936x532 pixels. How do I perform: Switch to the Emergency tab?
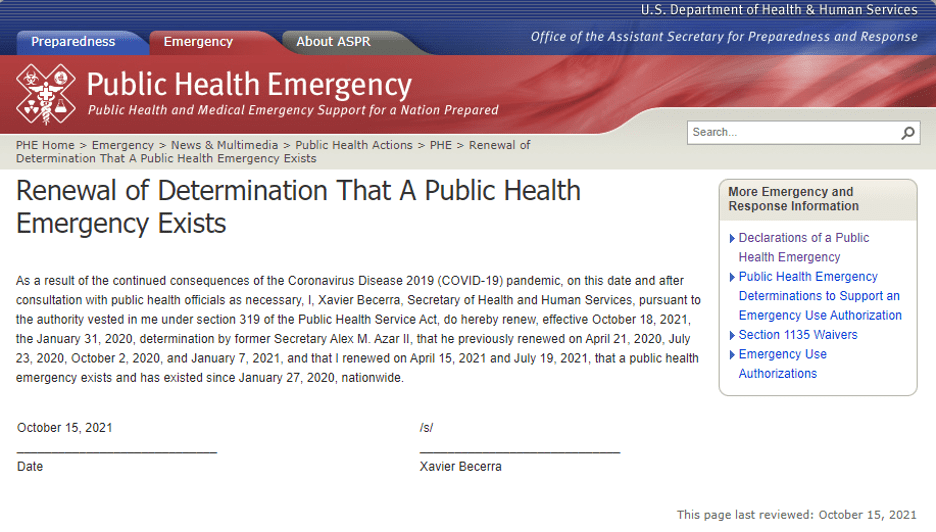click(198, 42)
